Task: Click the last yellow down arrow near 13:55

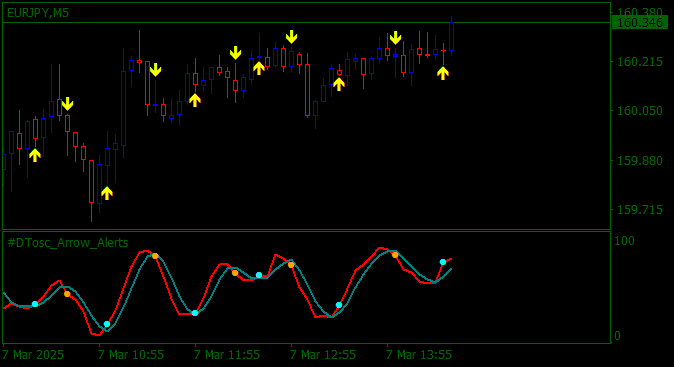Action: [x=395, y=38]
